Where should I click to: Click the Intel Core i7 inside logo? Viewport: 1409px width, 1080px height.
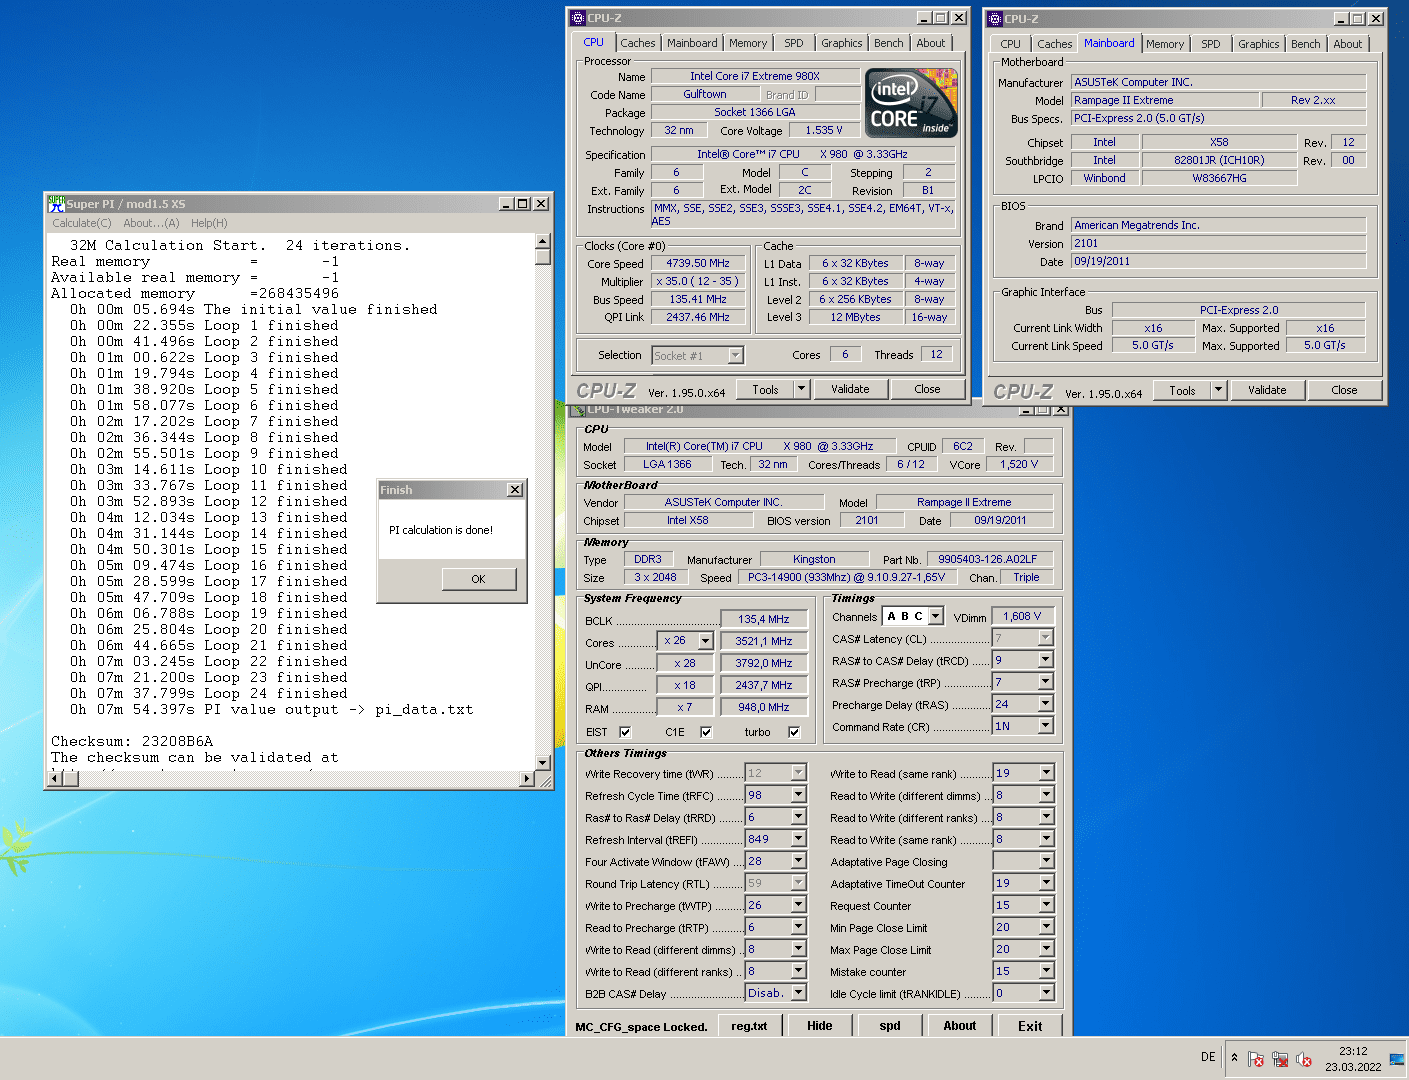point(911,103)
